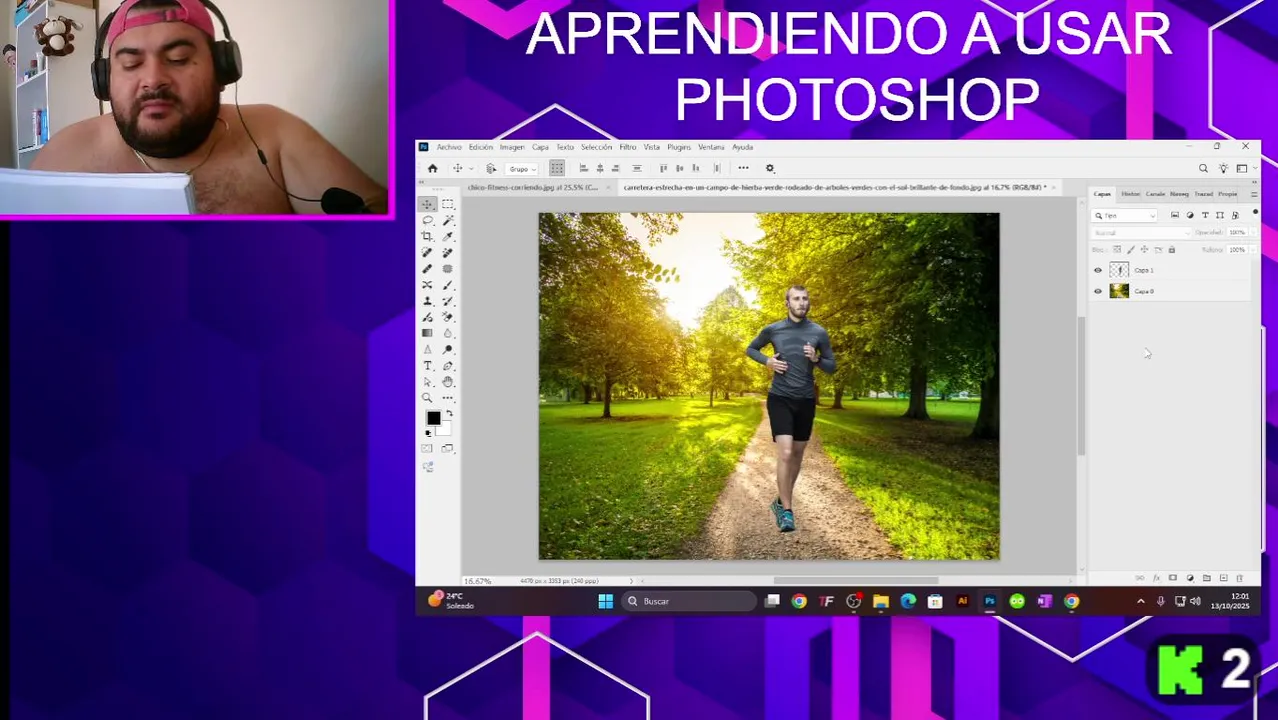Toggle lock position icon
This screenshot has width=1278, height=720.
tap(1144, 250)
